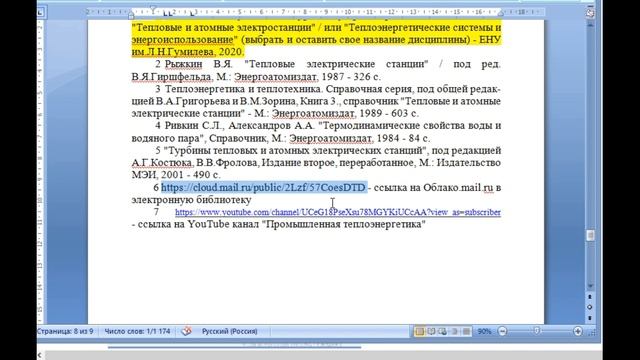Screen dimensions: 640x360
Task: Click the vertical ruler on left side
Action: pos(40,171)
